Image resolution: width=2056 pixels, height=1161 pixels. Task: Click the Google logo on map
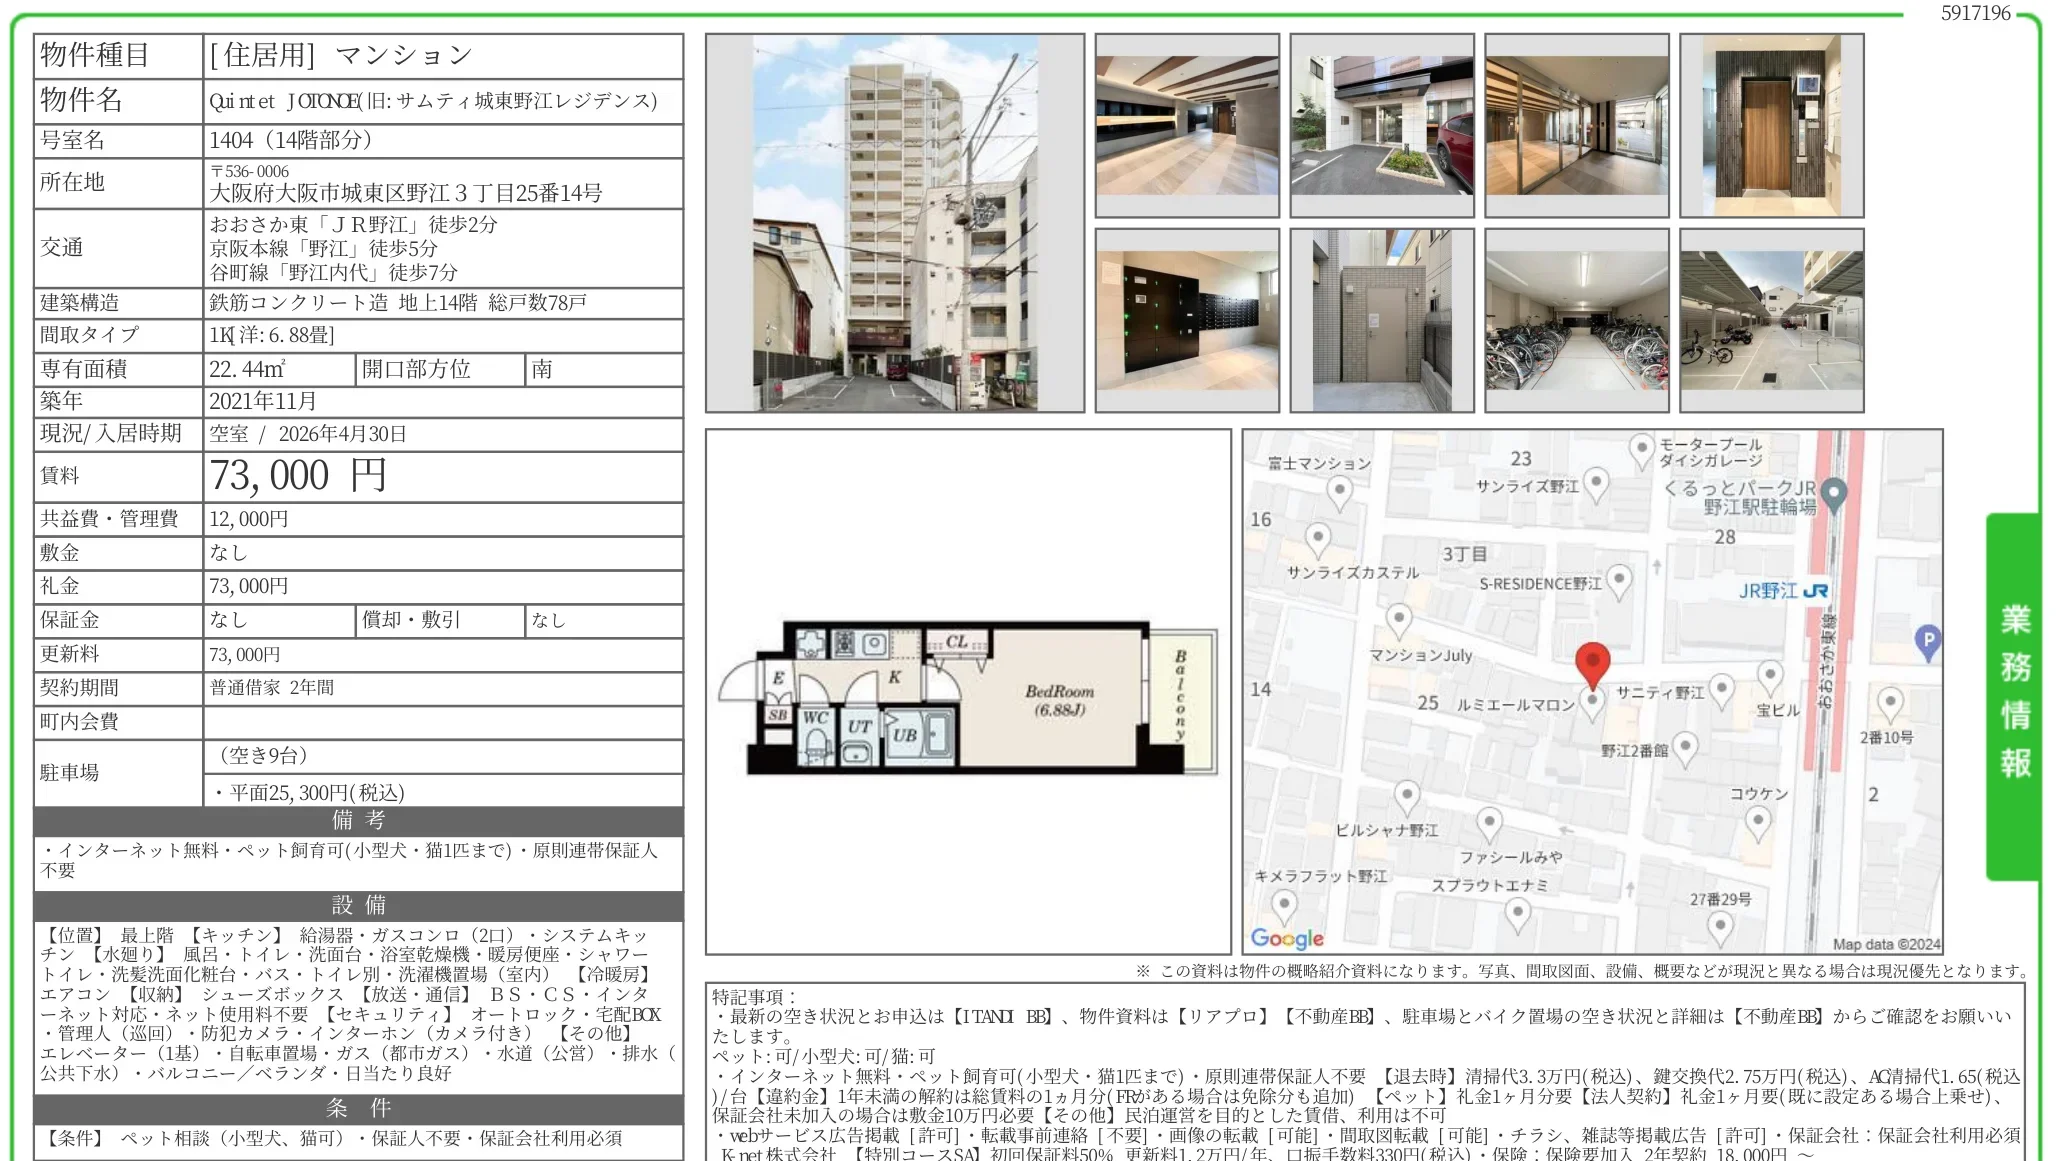[x=1286, y=938]
